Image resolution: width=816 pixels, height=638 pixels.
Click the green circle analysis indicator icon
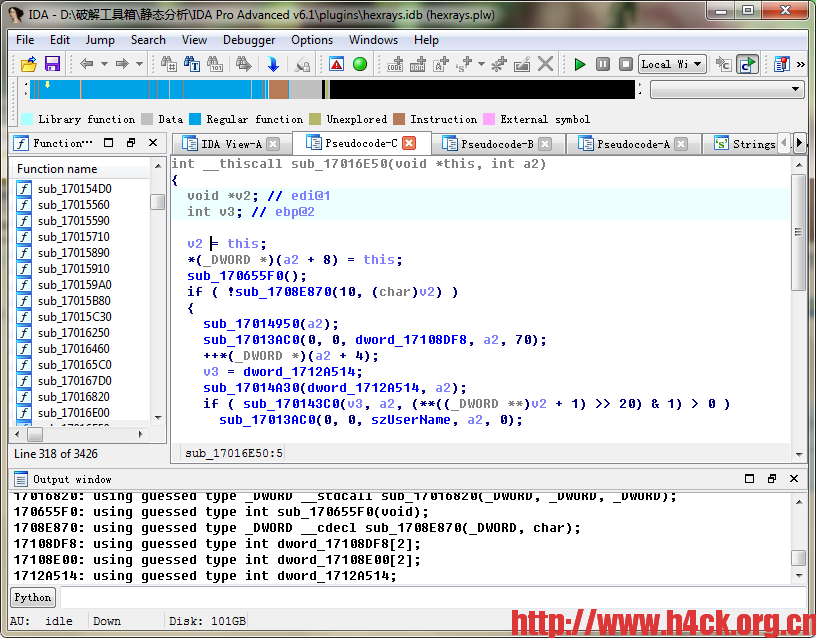360,64
